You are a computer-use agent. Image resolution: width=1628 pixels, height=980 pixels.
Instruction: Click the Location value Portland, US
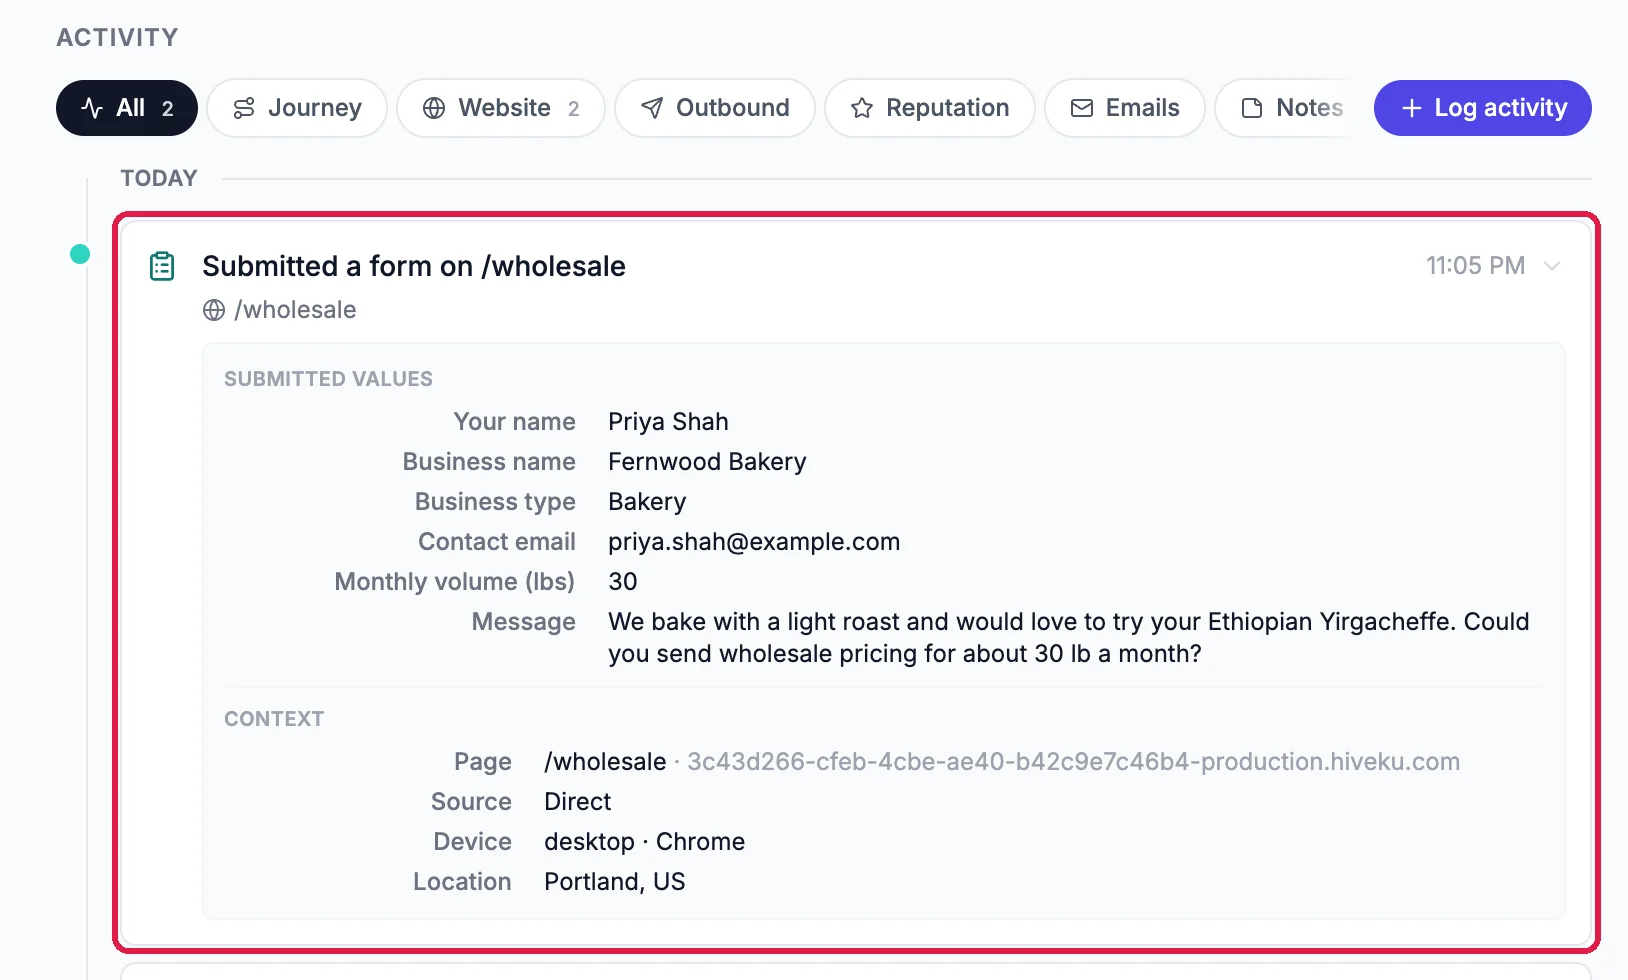614,882
